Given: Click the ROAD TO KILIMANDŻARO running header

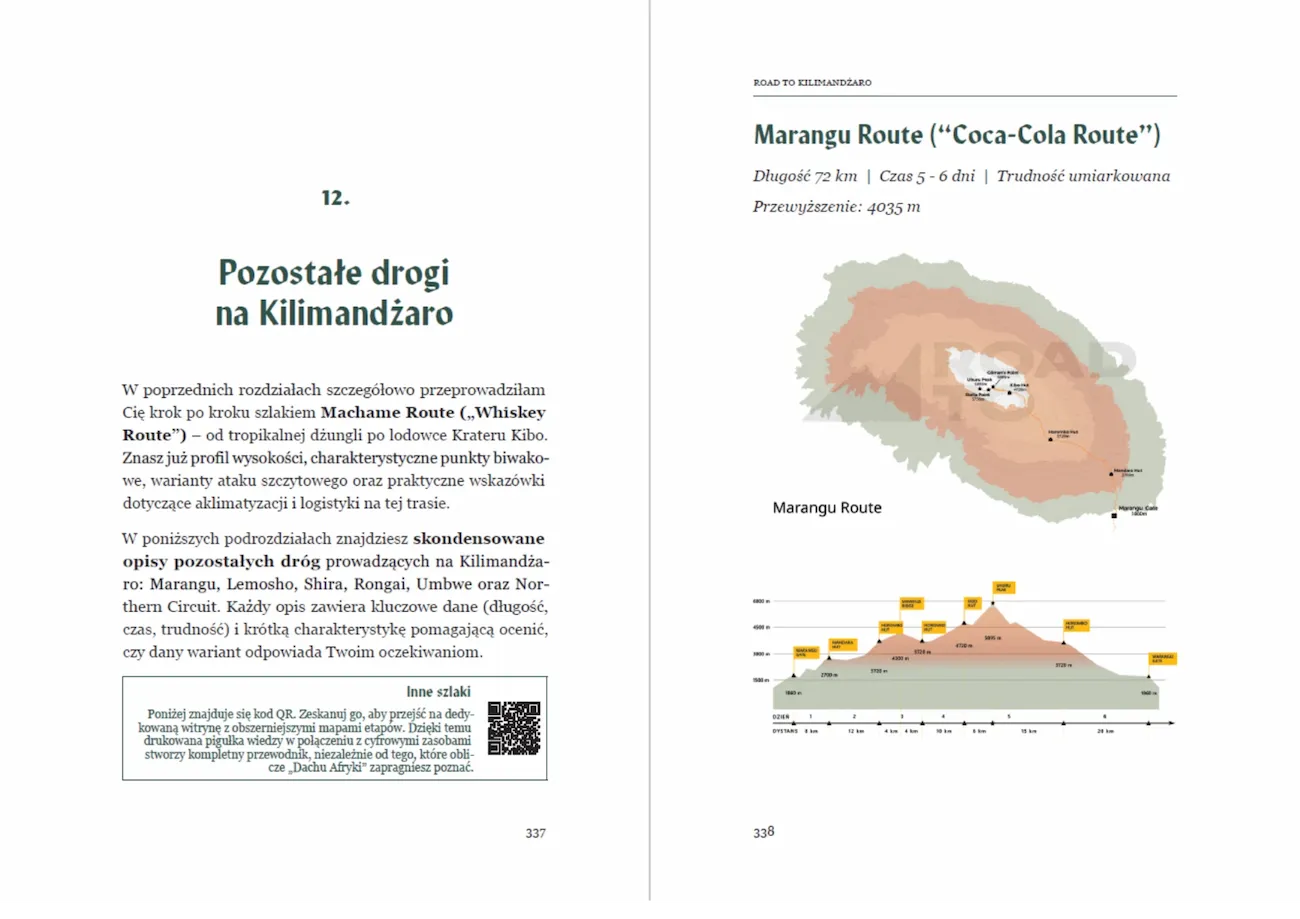Looking at the screenshot, I should point(812,82).
